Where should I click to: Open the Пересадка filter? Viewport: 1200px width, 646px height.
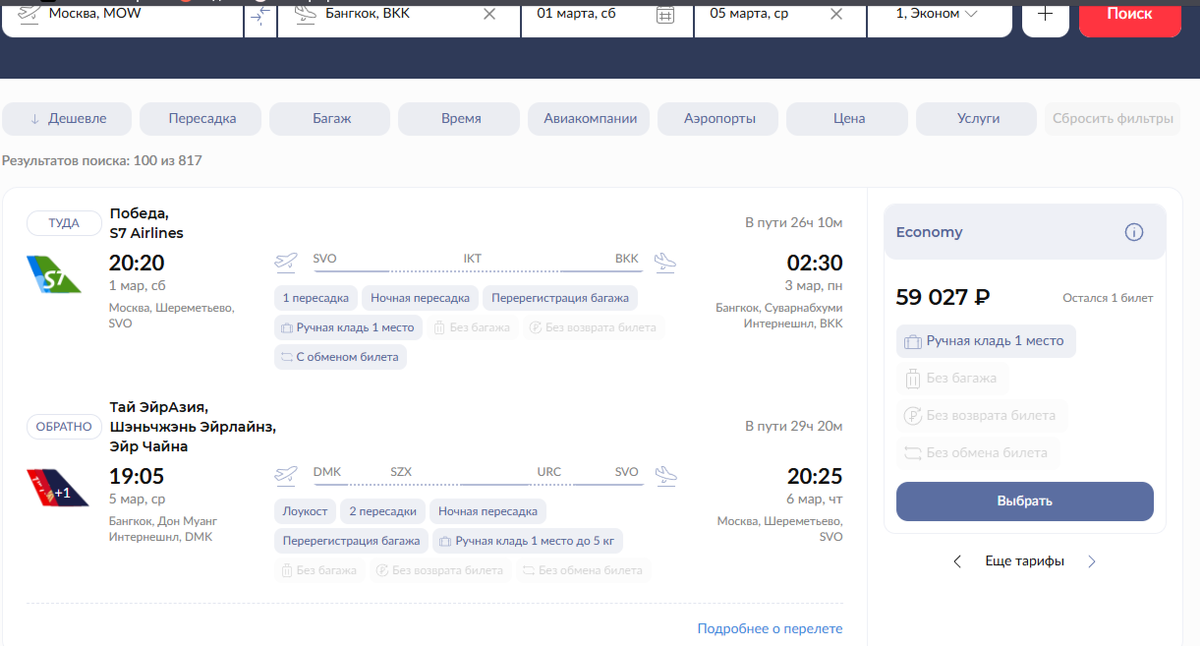point(202,118)
